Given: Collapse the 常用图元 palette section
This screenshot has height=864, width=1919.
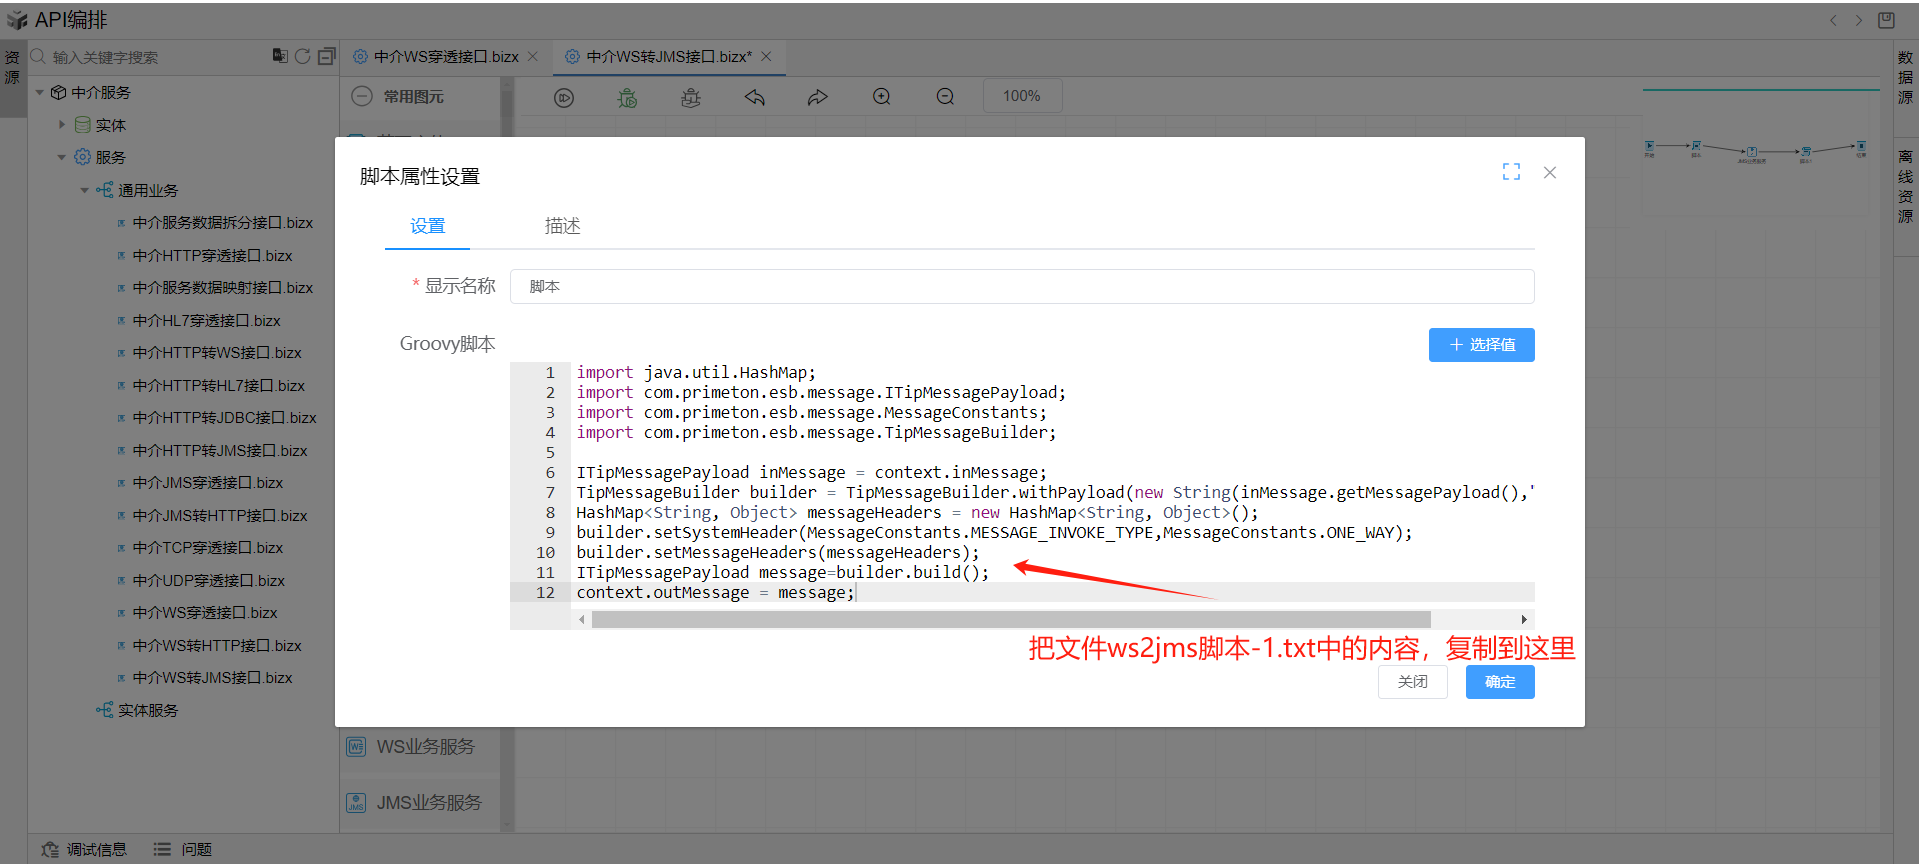Looking at the screenshot, I should click(362, 97).
